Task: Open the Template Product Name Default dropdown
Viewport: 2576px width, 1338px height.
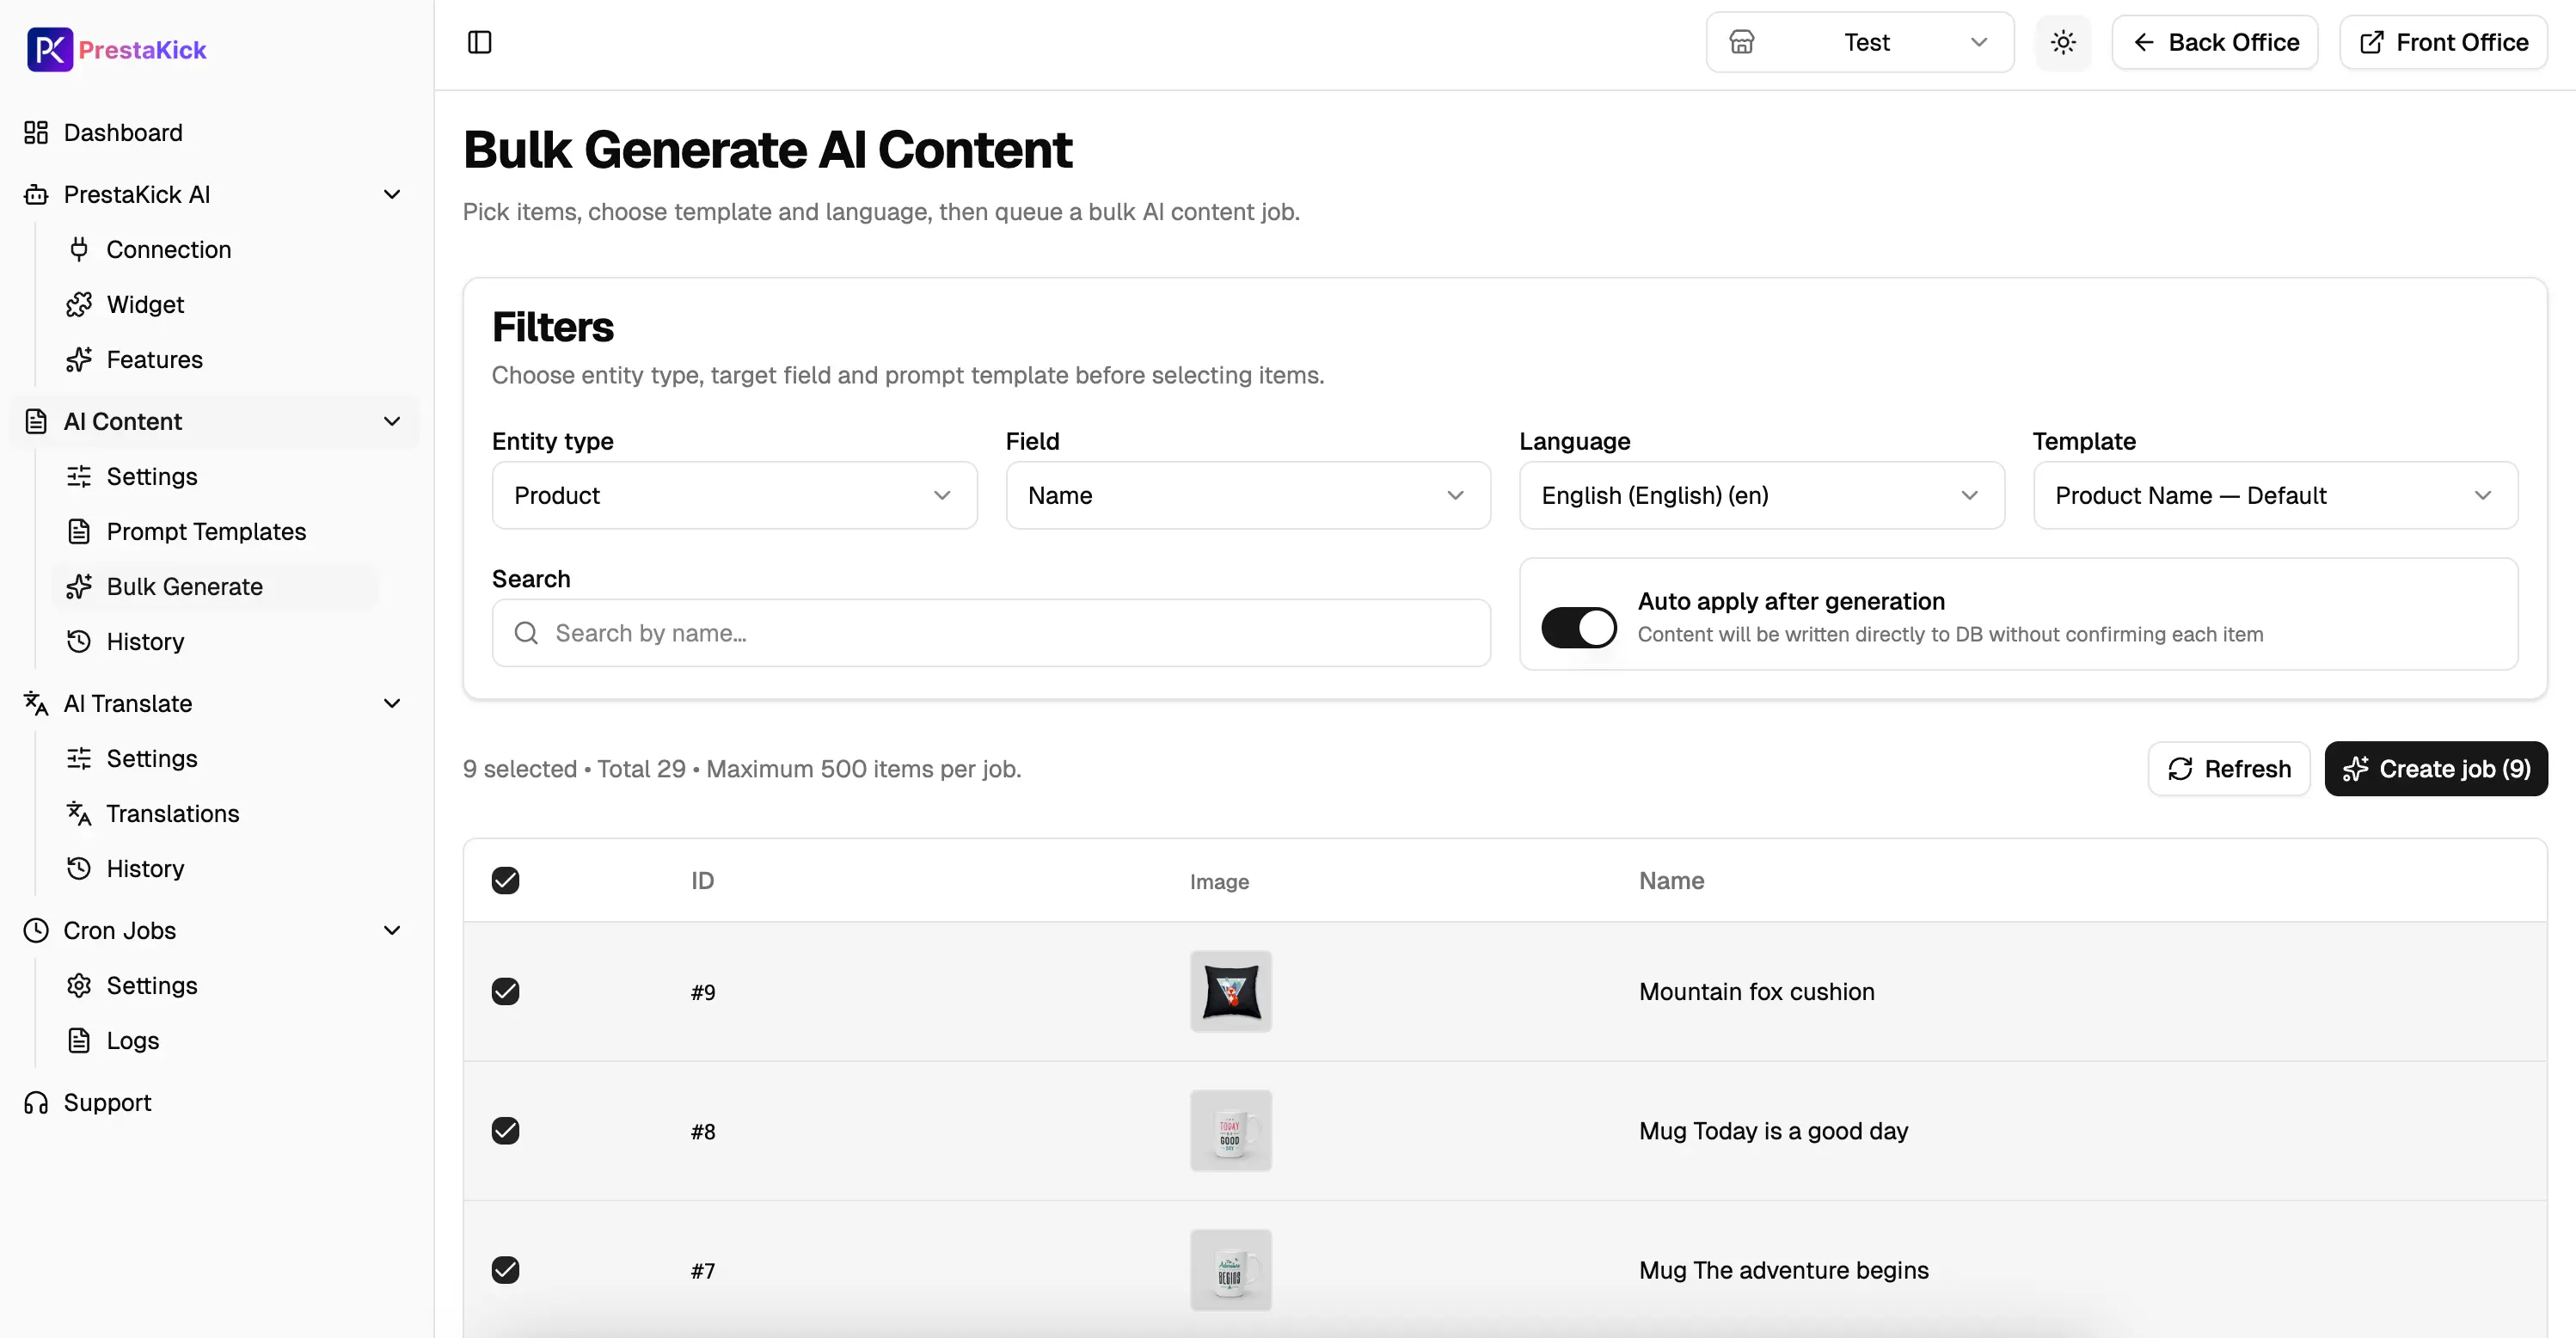Action: click(x=2275, y=495)
